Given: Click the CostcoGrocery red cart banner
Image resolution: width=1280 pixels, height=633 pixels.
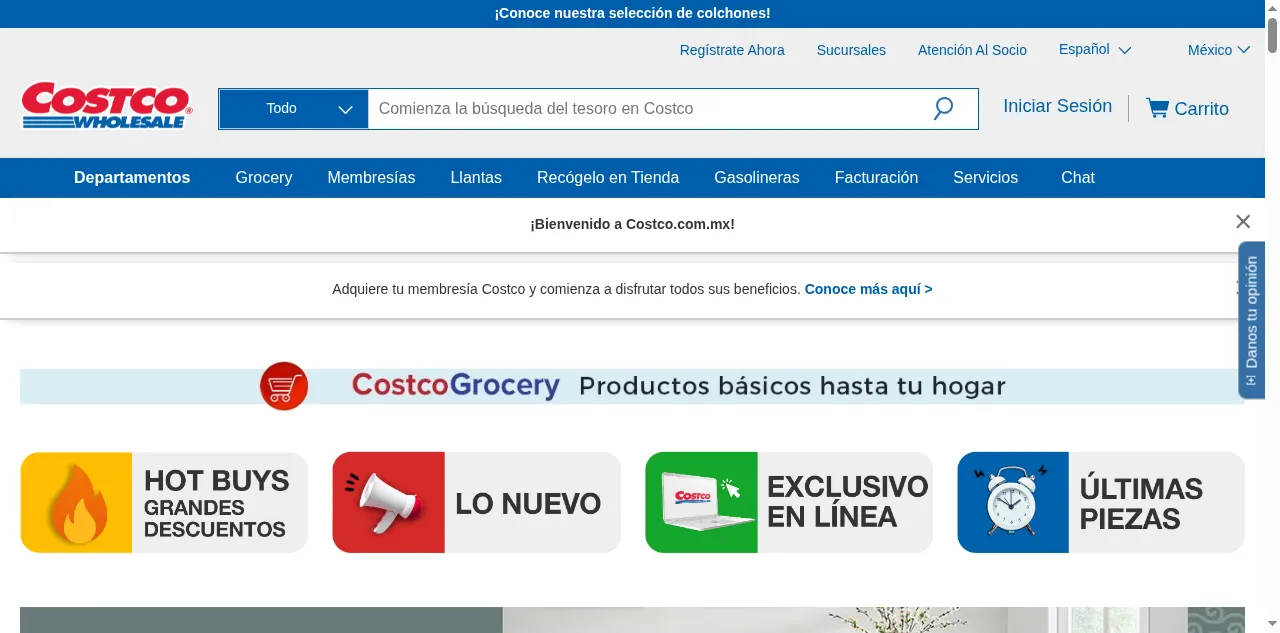Looking at the screenshot, I should (x=632, y=386).
